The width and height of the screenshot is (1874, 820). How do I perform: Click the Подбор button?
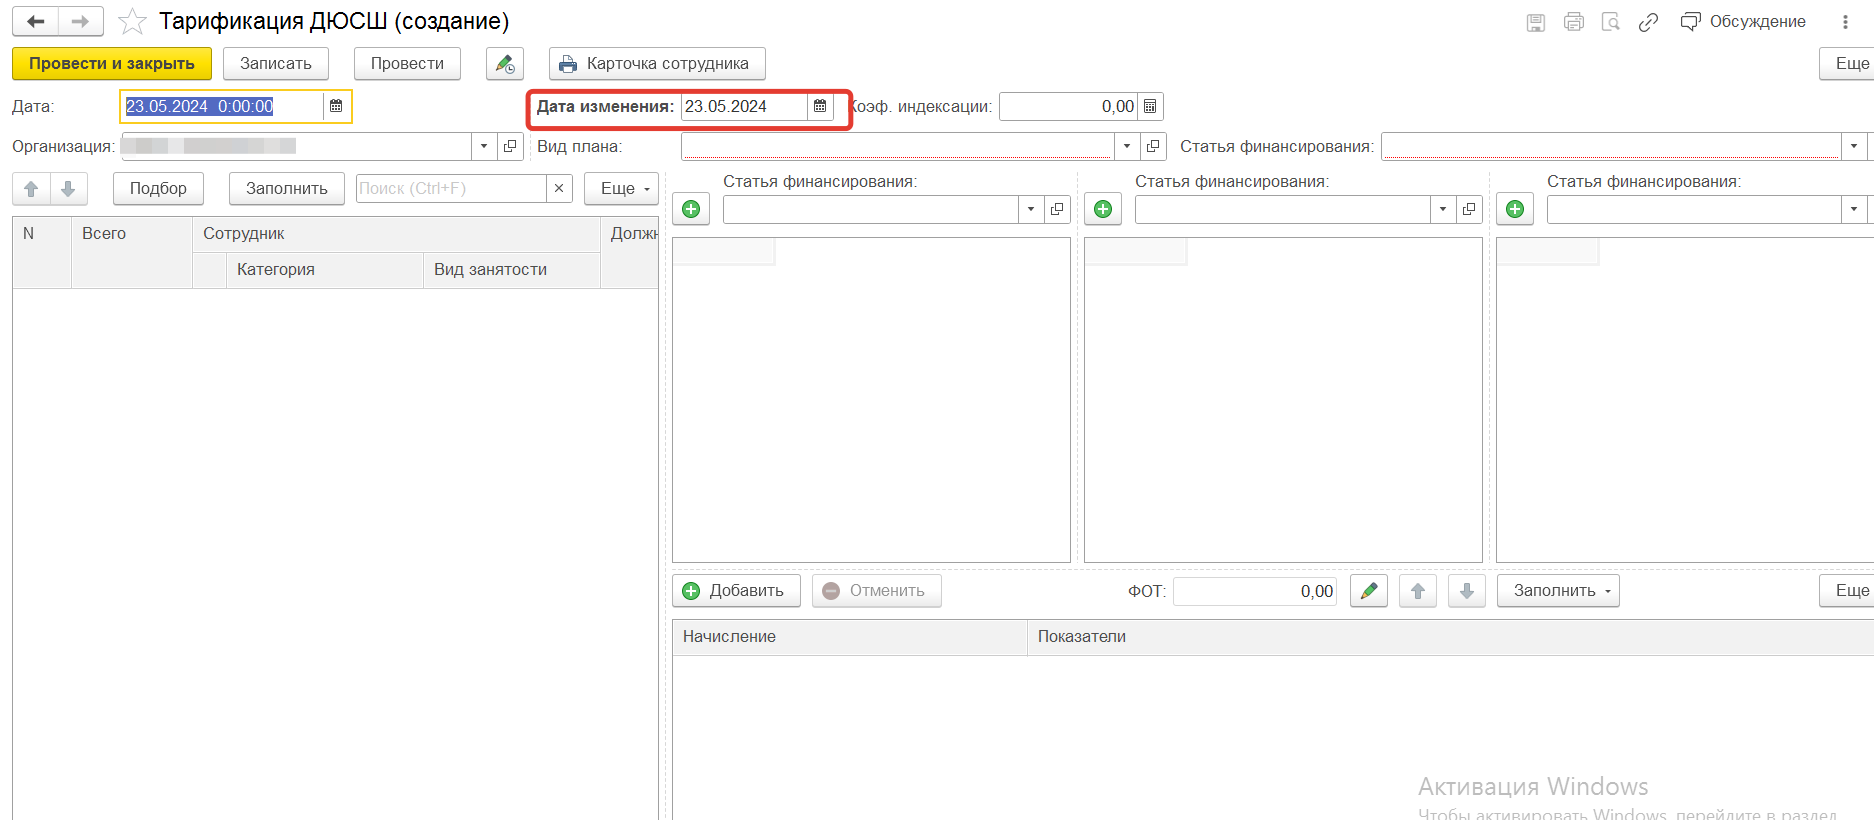point(158,188)
